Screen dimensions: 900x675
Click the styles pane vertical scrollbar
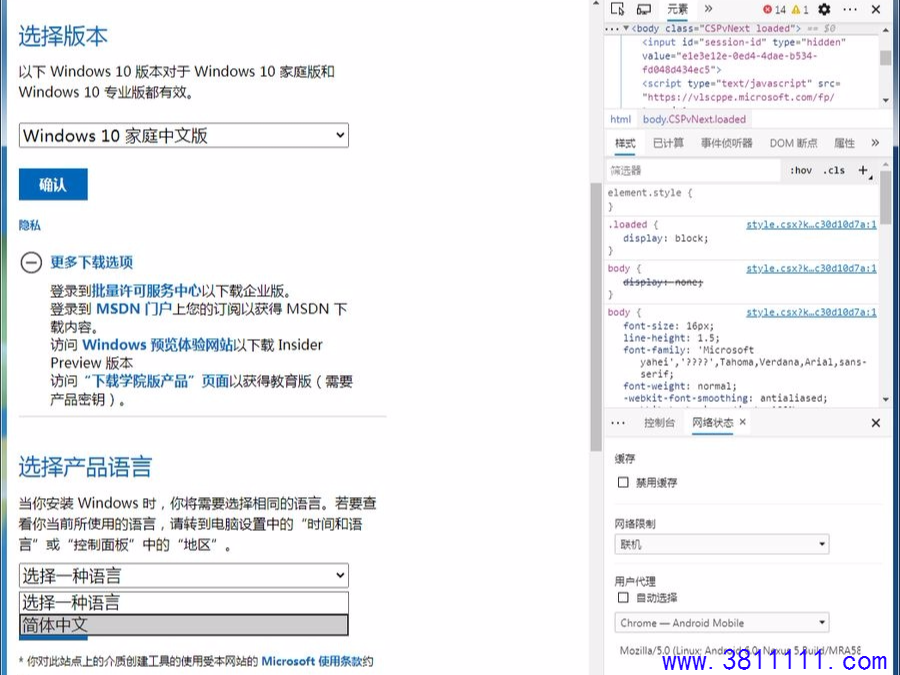(885, 197)
